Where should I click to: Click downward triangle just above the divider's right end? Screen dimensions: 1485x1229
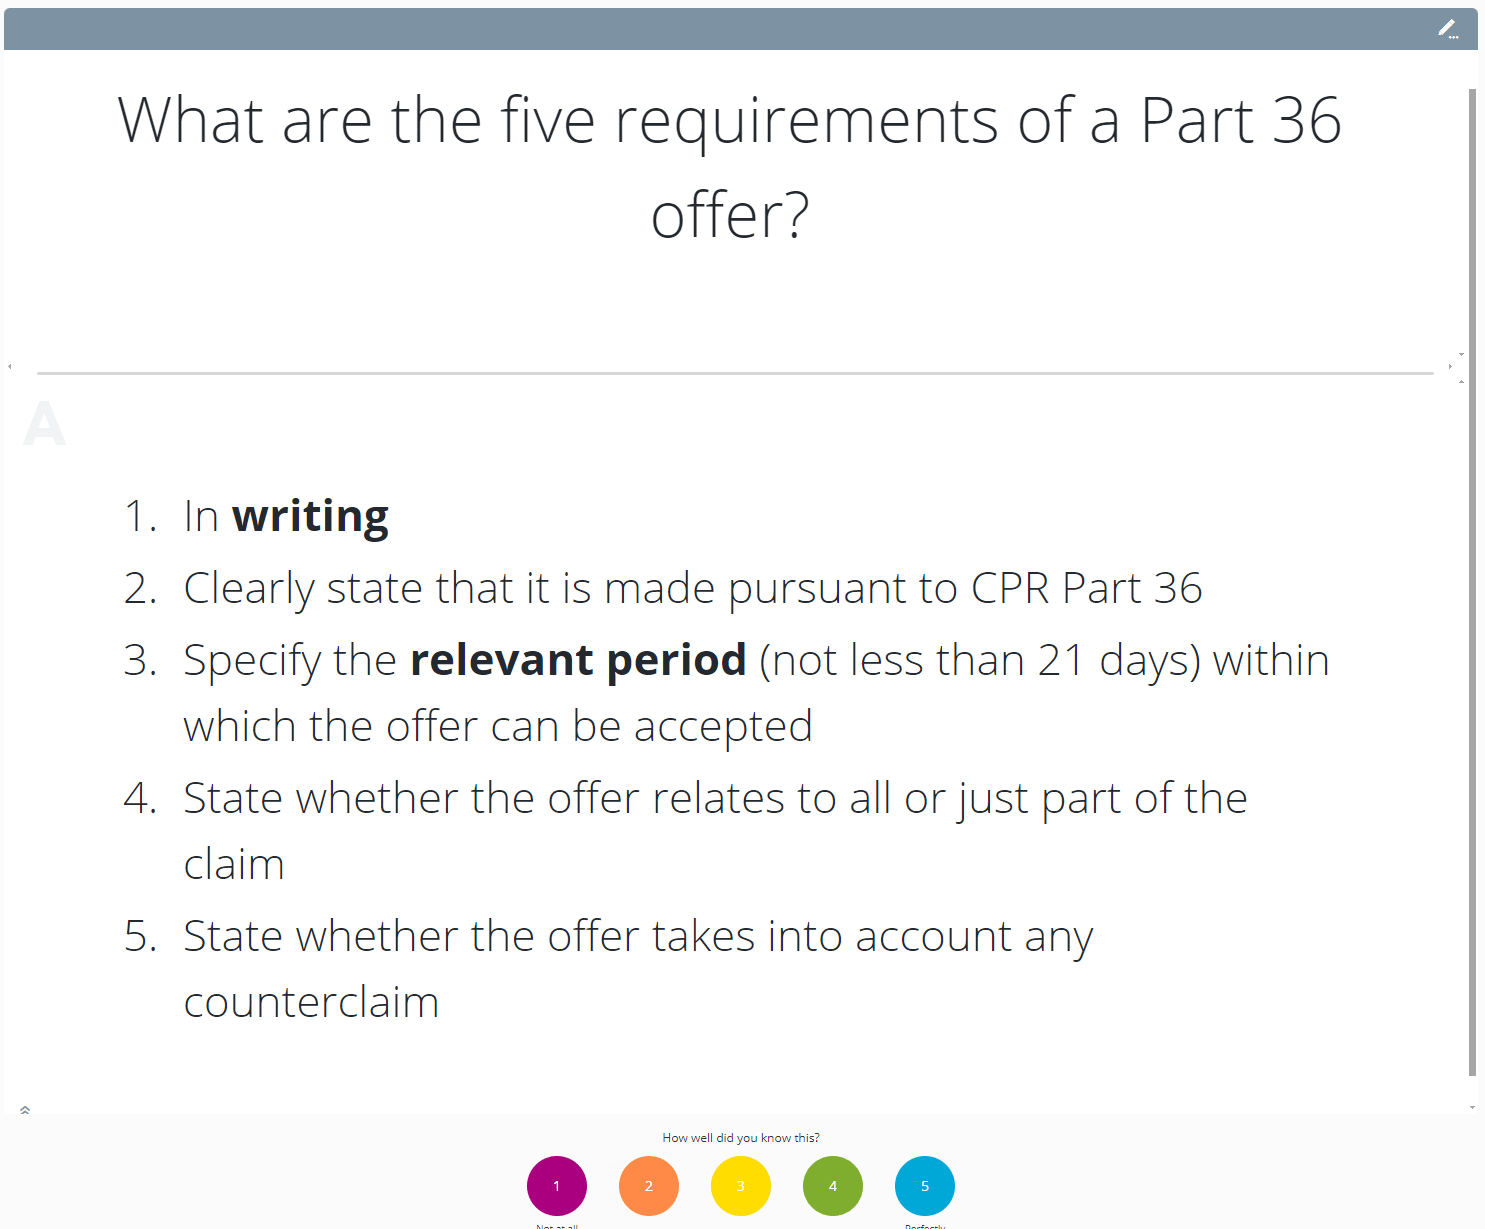pyautogui.click(x=1461, y=354)
